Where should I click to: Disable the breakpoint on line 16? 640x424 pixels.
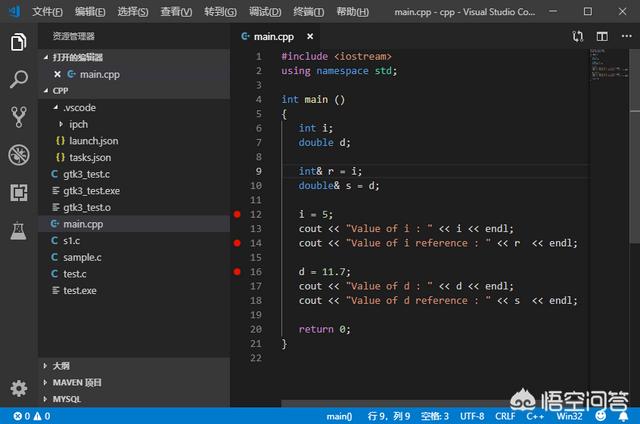(237, 272)
